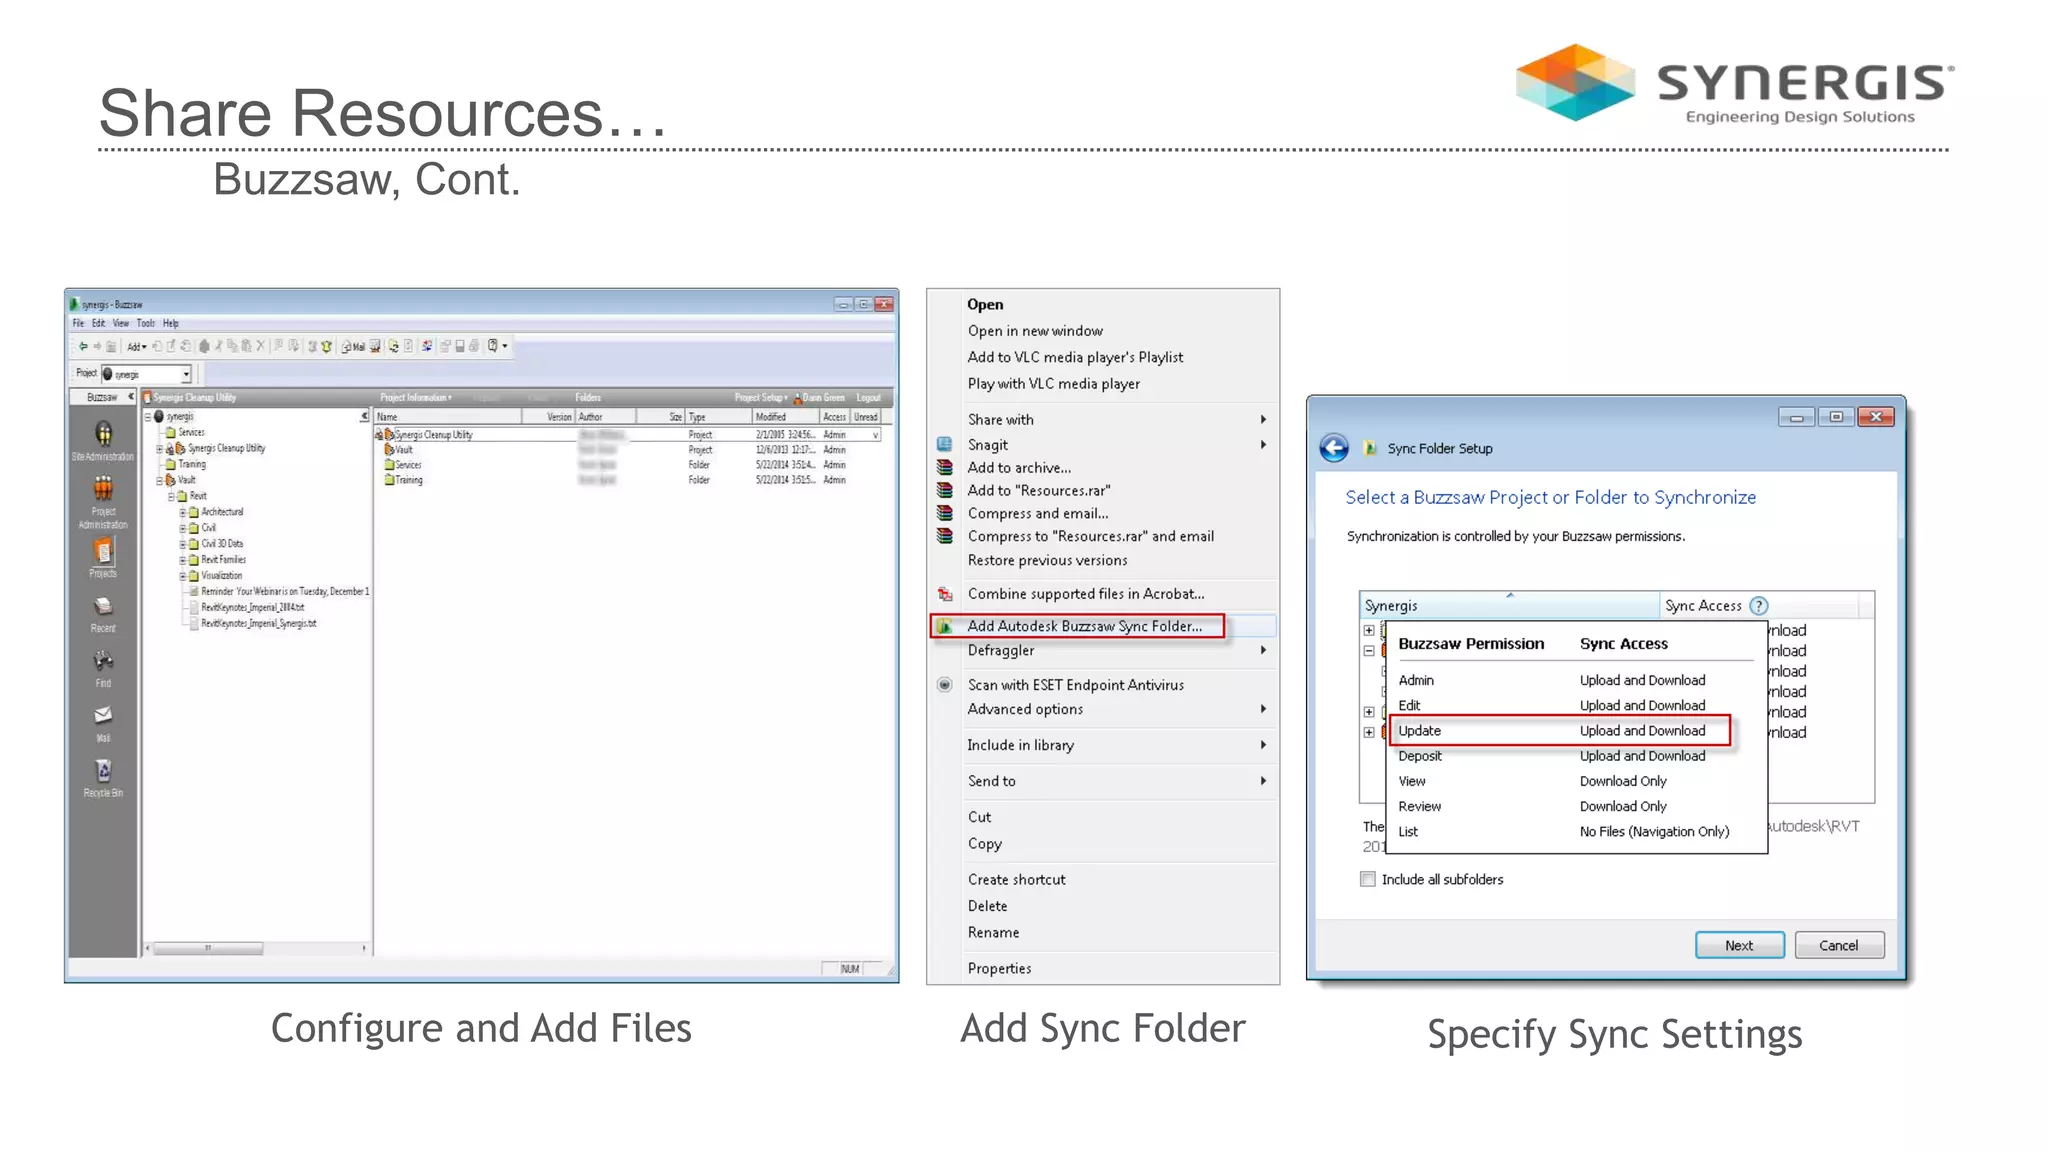Click the Mail toolbar button in Buzzsaw
The height and width of the screenshot is (1152, 2048).
353,347
